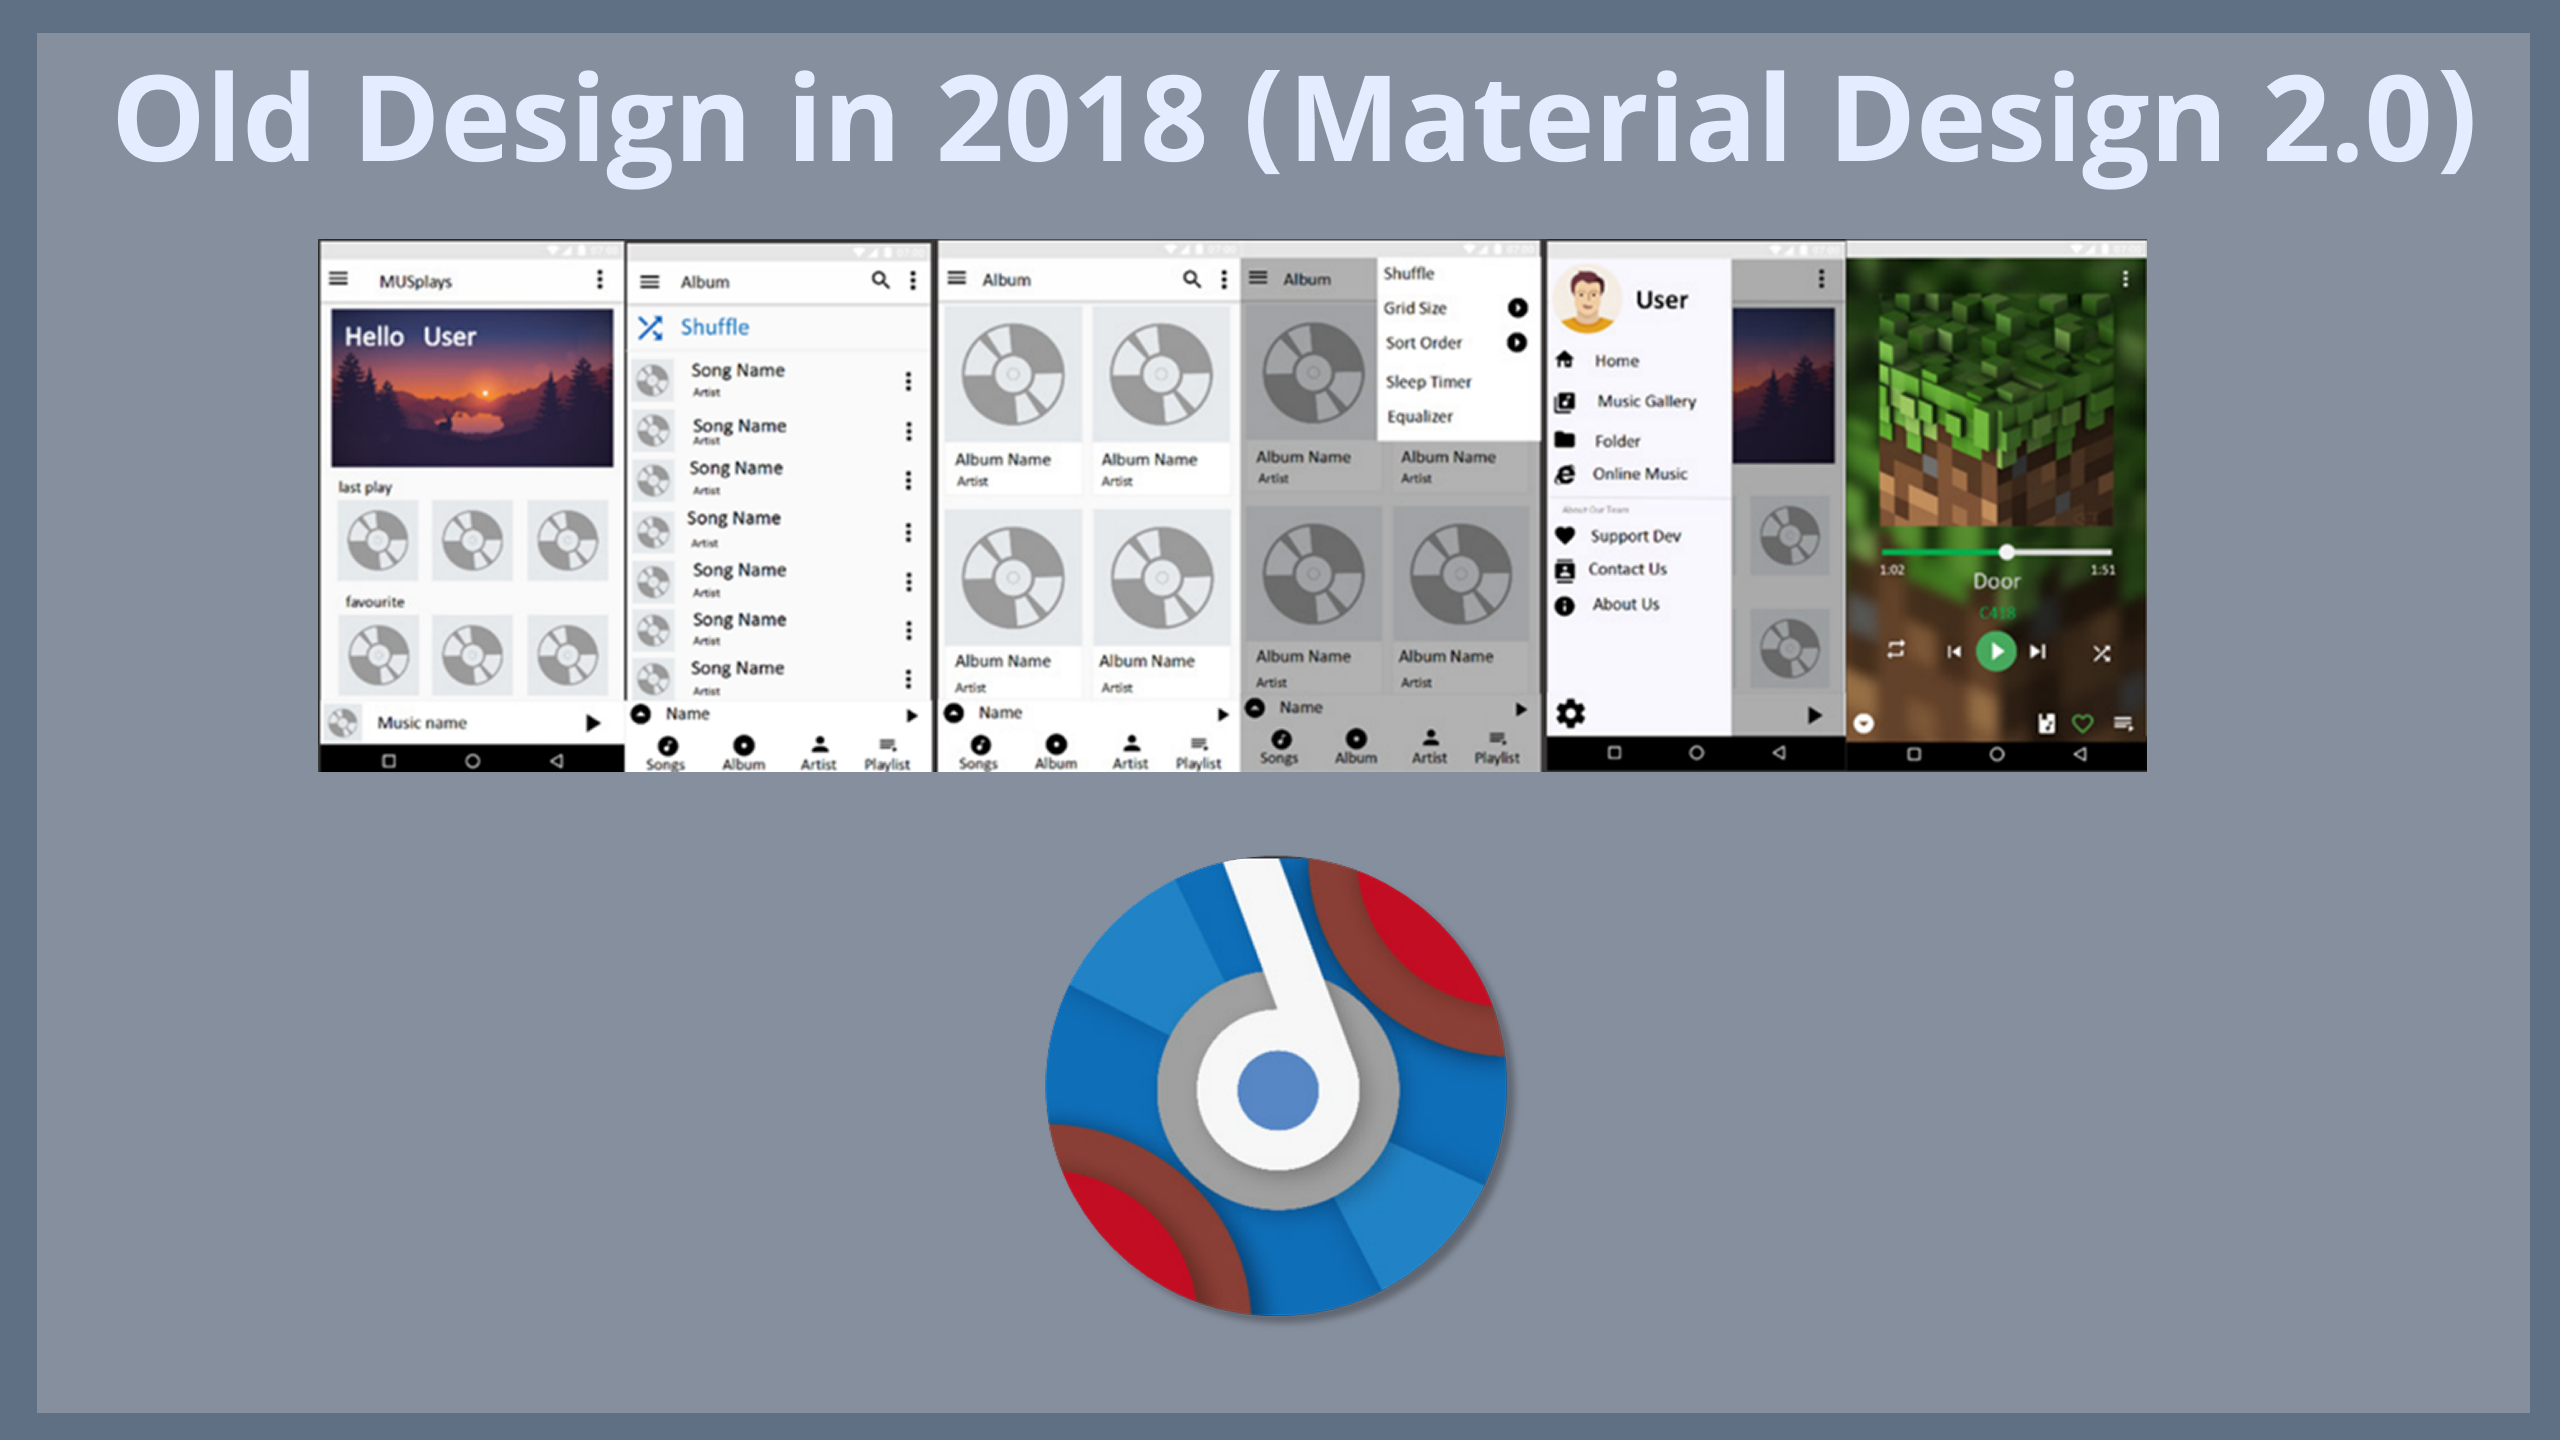Expand the dimmed album screen mini-player circle arrow
This screenshot has height=1440, width=2560.
click(x=1256, y=708)
